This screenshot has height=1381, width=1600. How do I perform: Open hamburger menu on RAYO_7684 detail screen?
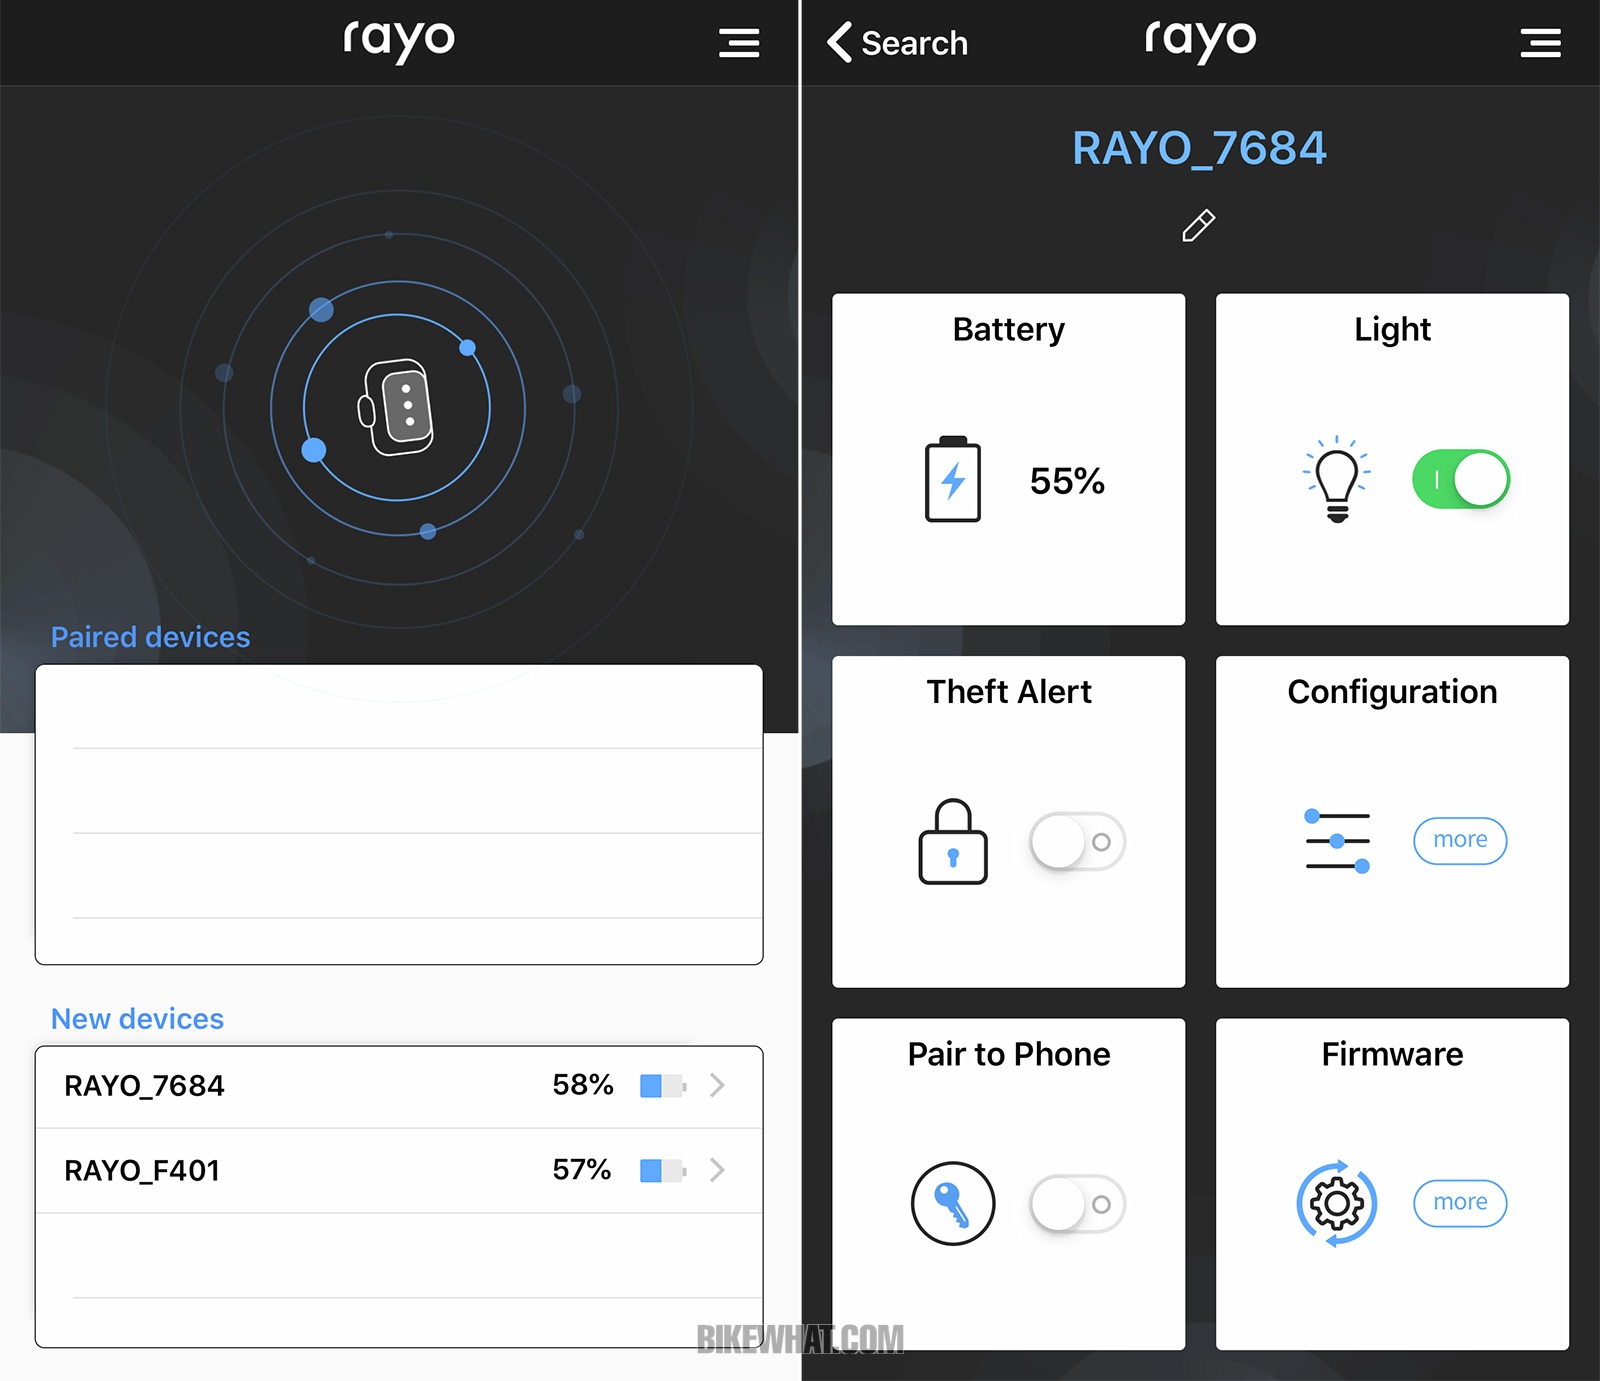(x=1540, y=43)
